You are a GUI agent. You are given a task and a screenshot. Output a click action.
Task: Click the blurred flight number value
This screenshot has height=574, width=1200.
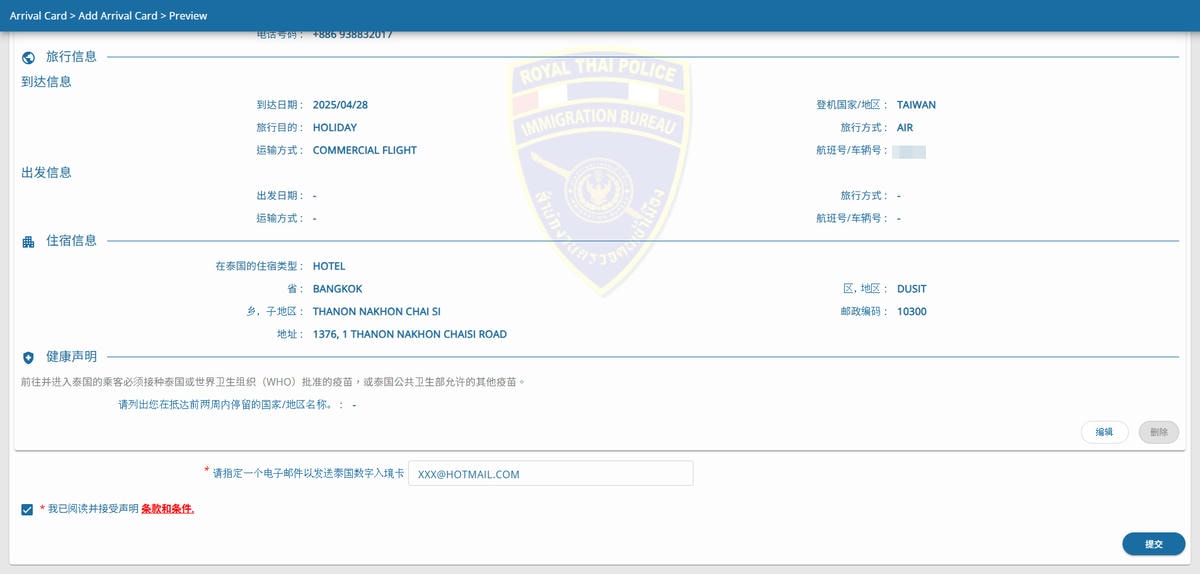pos(910,151)
